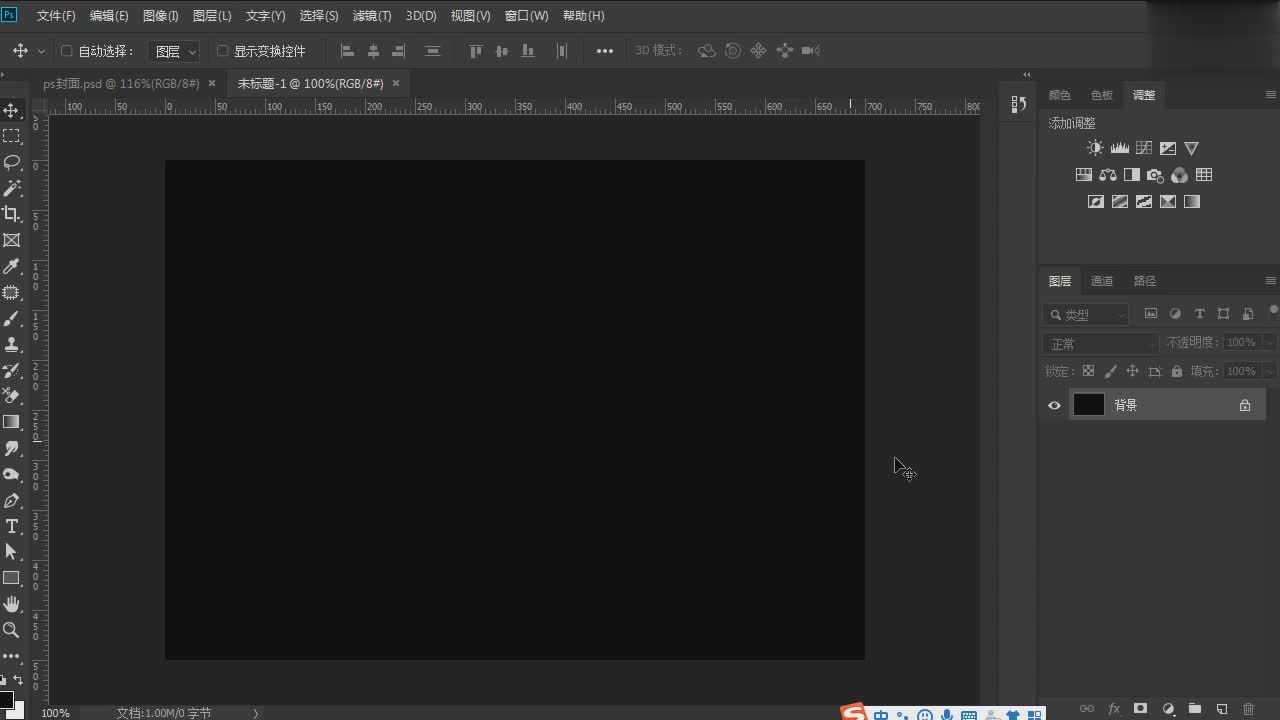Open layer style fx menu
The width and height of the screenshot is (1280, 720).
pyautogui.click(x=1114, y=709)
